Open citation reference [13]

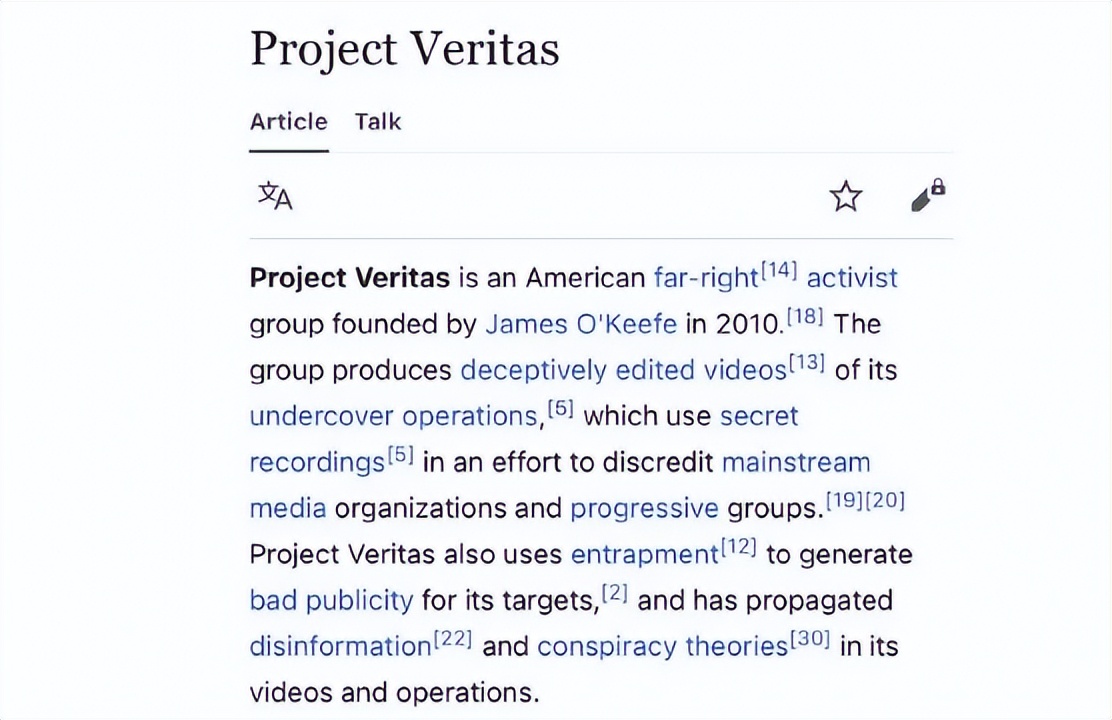coord(806,363)
